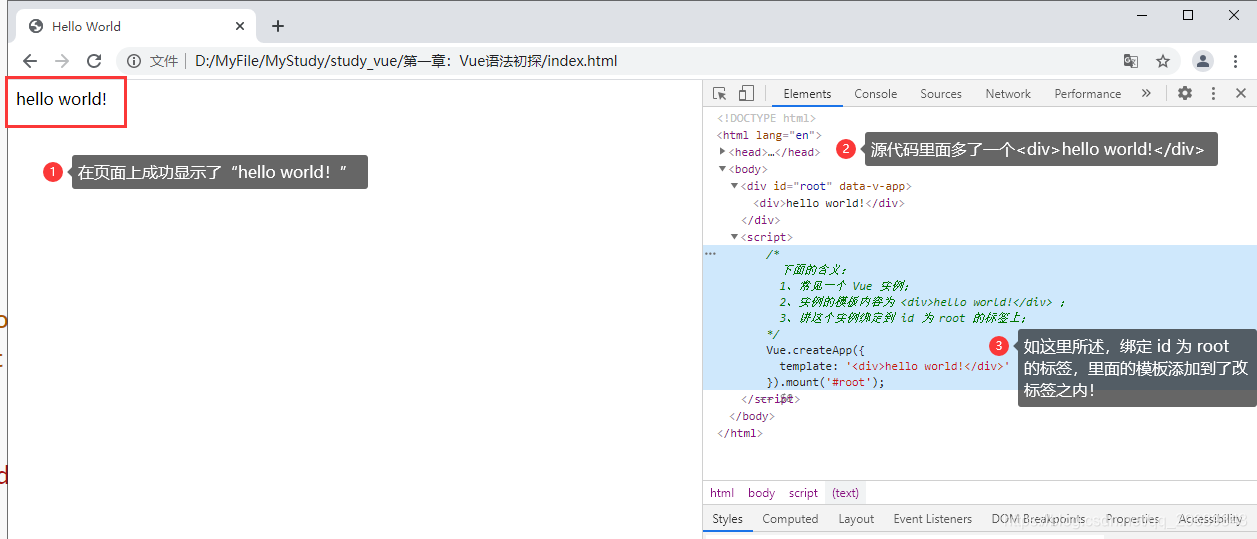This screenshot has height=539, width=1257.
Task: Click the hello world! page text
Action: click(61, 100)
